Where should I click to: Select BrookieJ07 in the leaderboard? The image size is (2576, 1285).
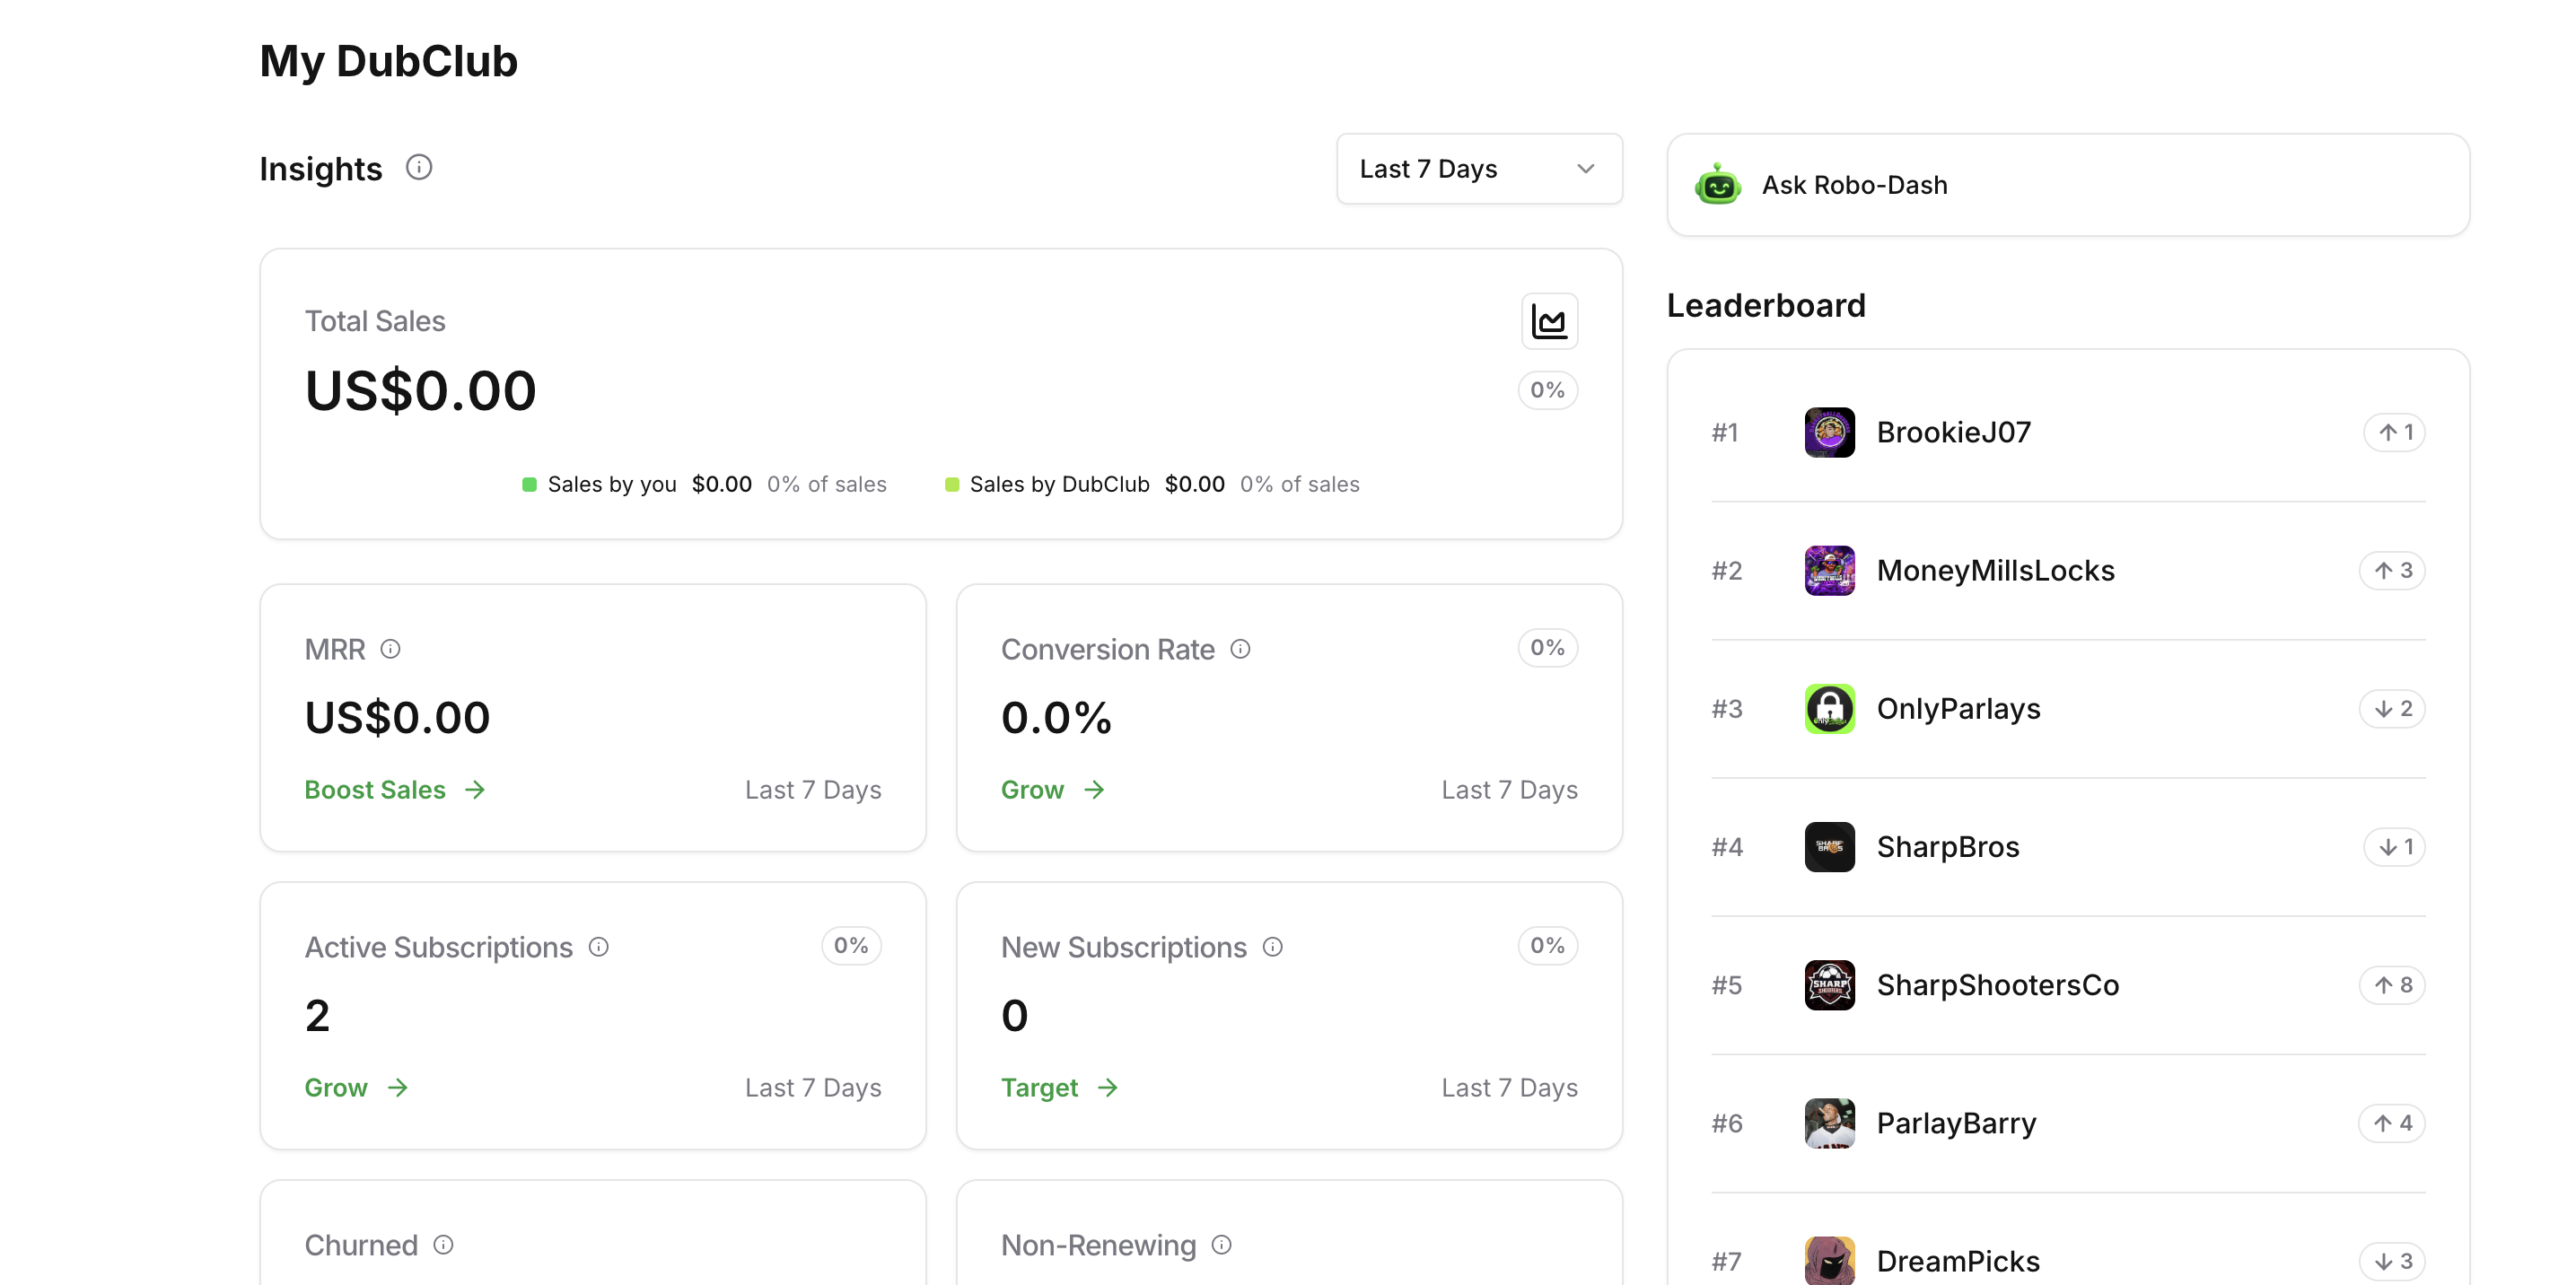coord(1953,432)
